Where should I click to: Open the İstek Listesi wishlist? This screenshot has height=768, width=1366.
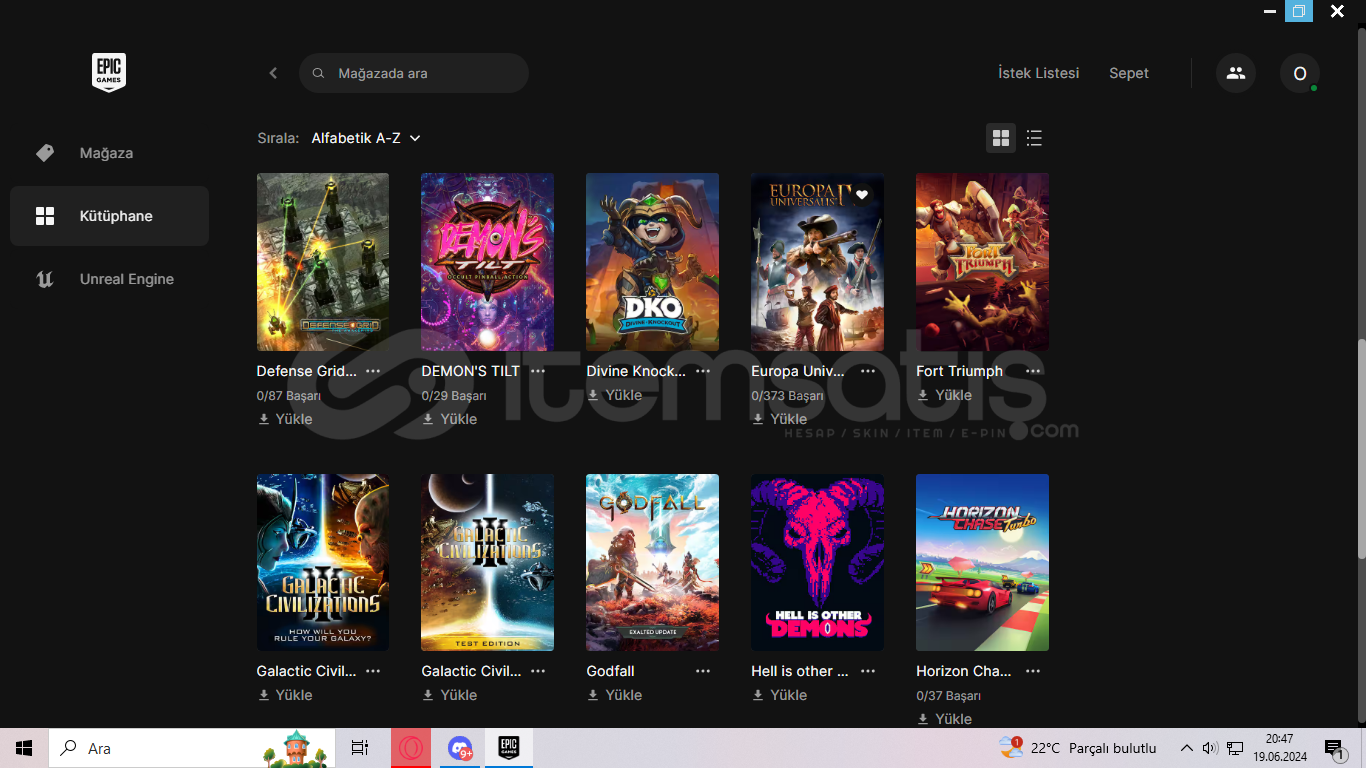point(1038,73)
